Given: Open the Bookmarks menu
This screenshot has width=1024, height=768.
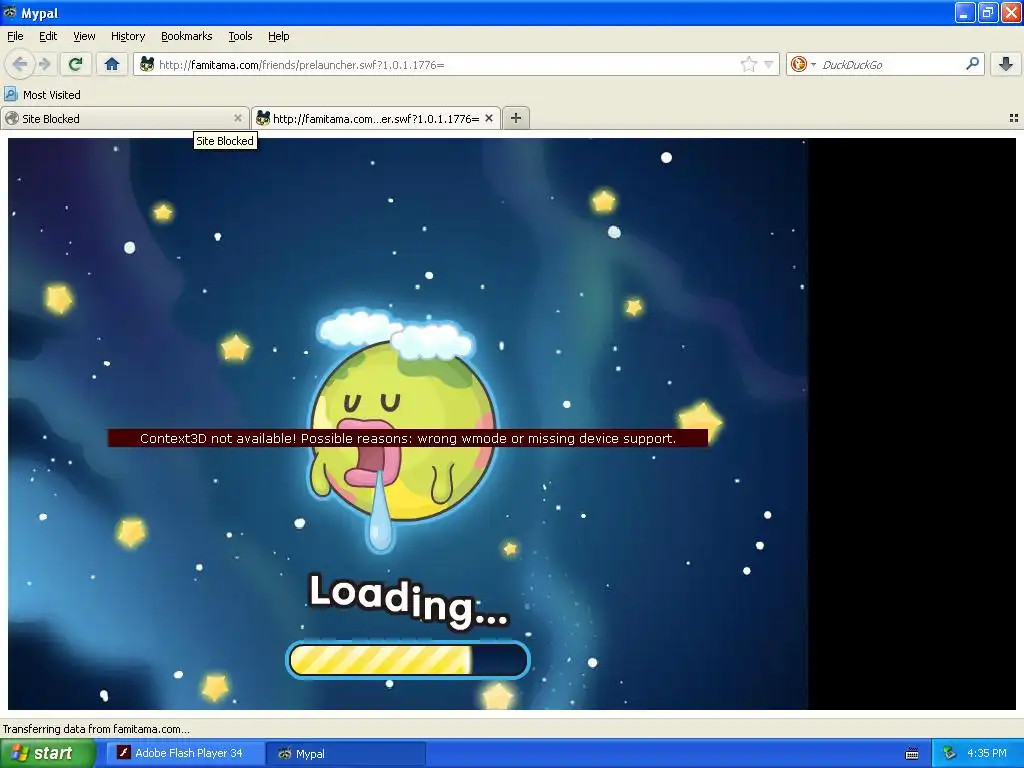Looking at the screenshot, I should [186, 36].
